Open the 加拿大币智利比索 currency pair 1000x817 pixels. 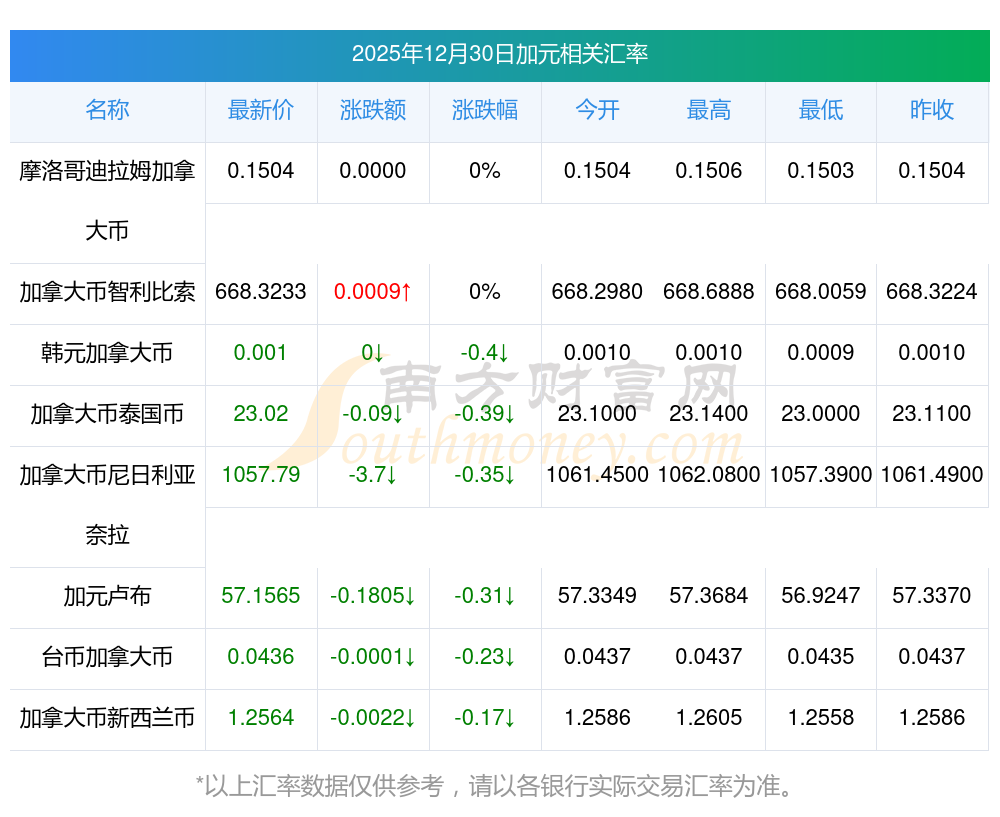(107, 292)
